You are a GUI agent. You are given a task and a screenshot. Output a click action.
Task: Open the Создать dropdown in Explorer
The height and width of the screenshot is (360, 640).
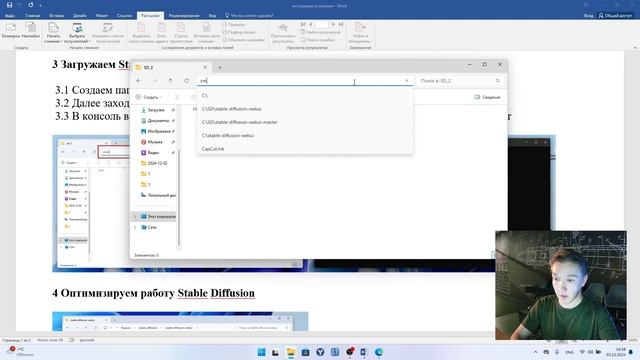(x=149, y=97)
